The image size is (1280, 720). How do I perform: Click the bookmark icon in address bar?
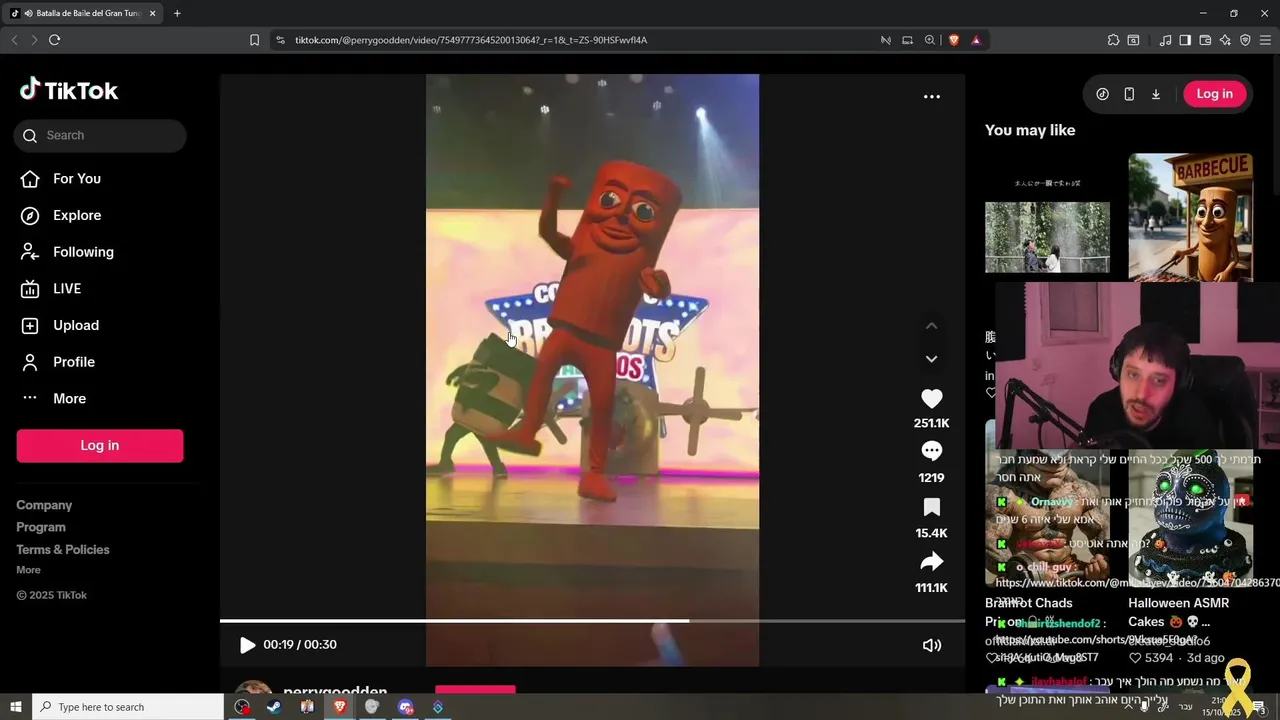pos(254,40)
